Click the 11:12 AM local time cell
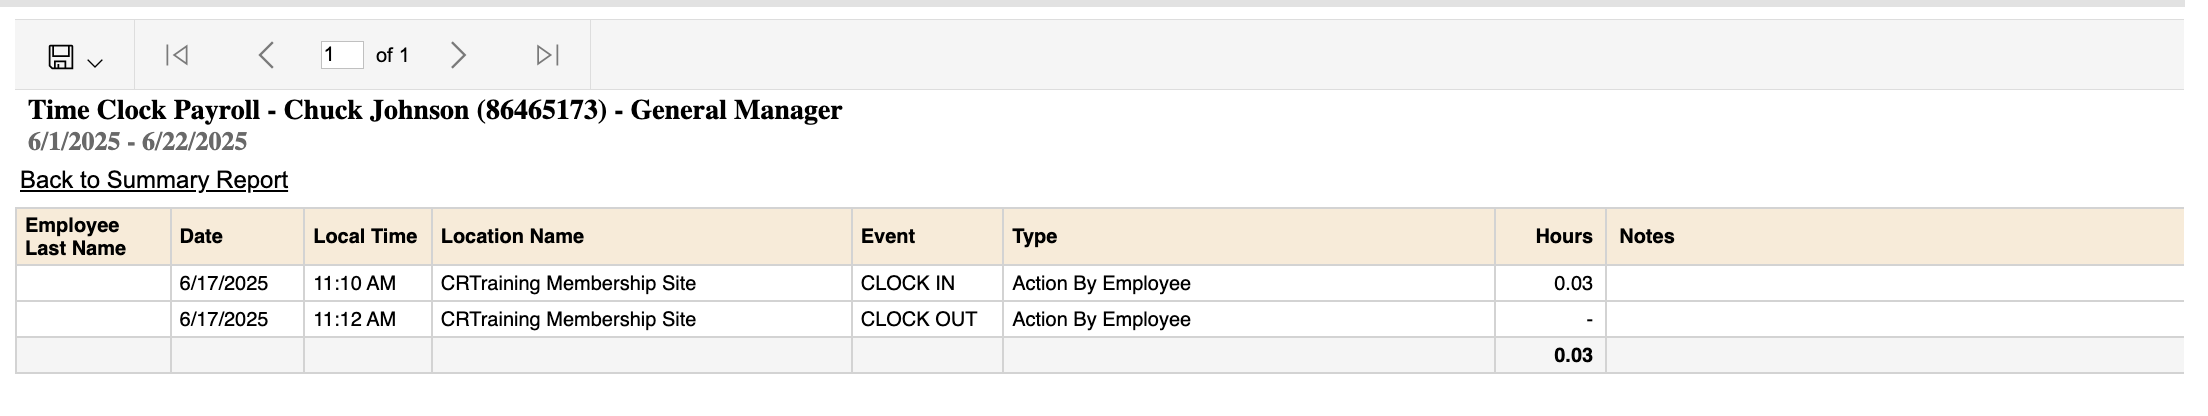 pyautogui.click(x=367, y=320)
